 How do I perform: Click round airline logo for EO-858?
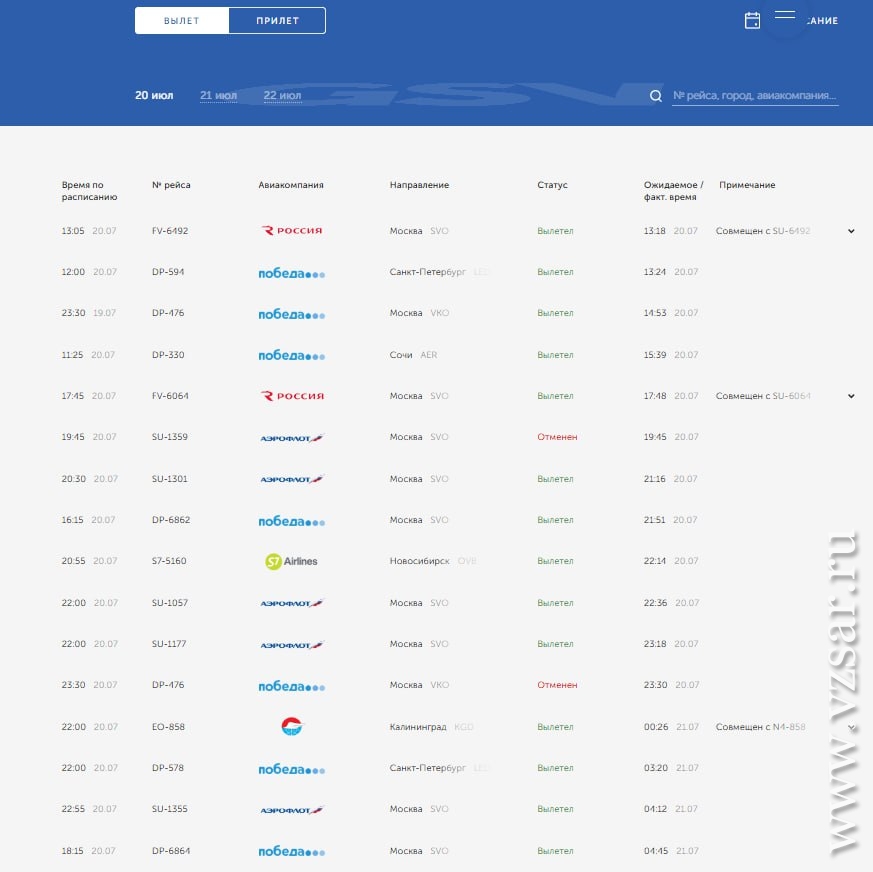(x=292, y=726)
